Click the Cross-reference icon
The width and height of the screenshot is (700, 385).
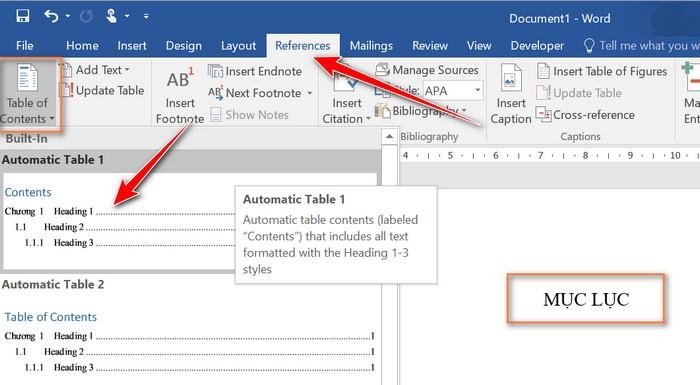click(543, 114)
